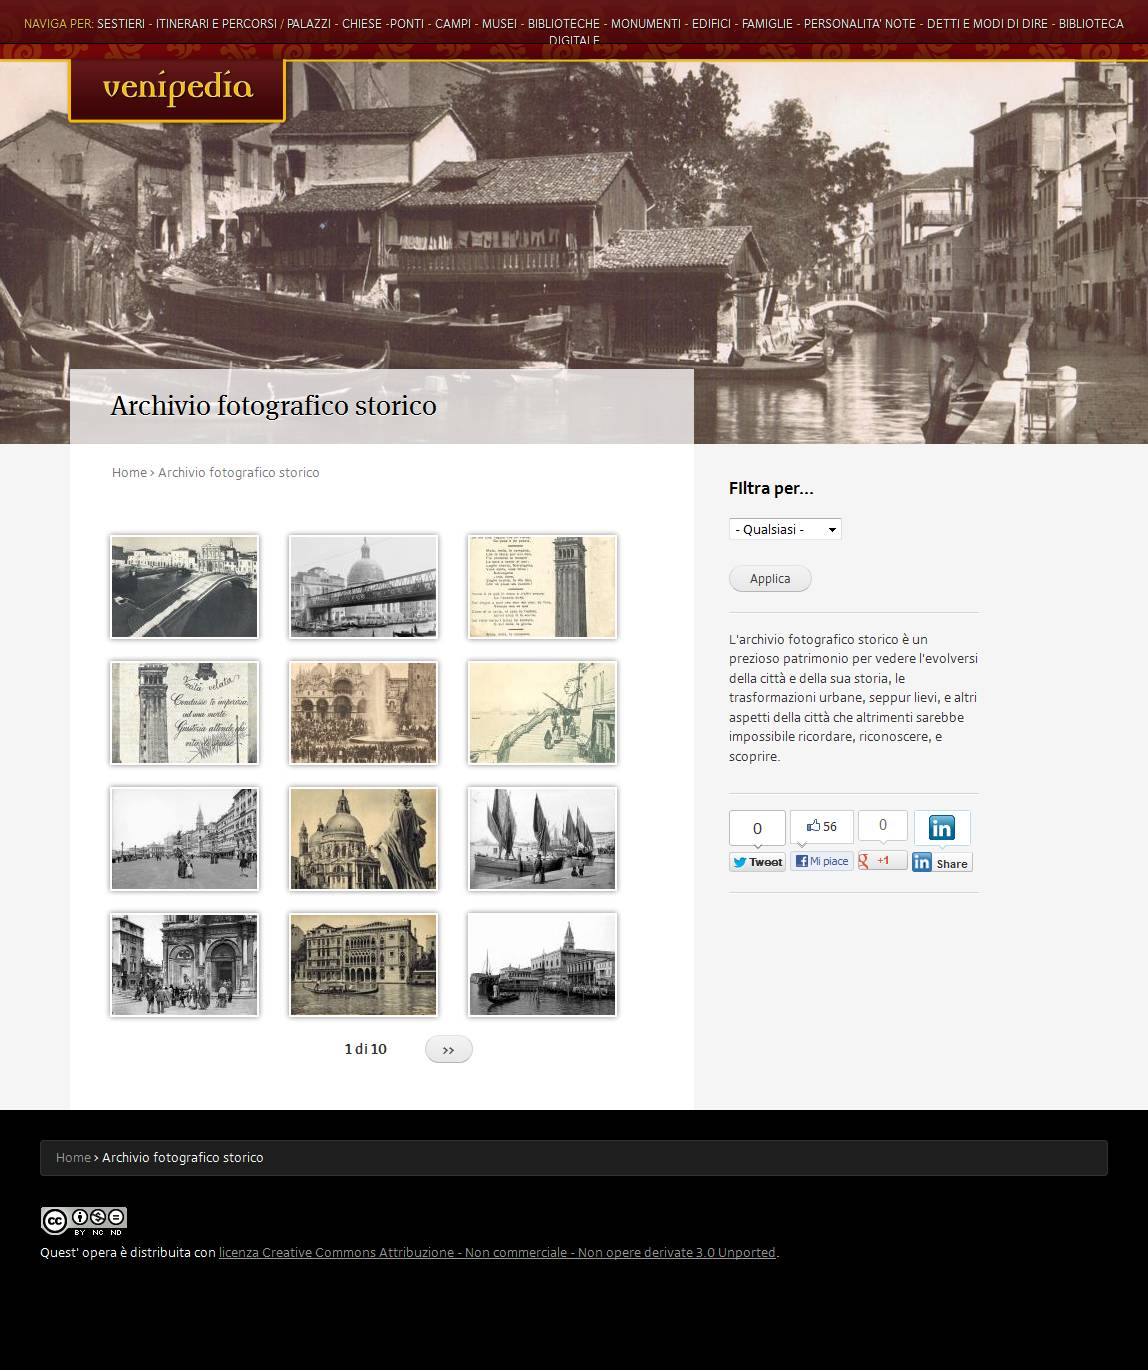
Task: Open the palace on canal with gondola thumbnail
Action: click(x=363, y=965)
